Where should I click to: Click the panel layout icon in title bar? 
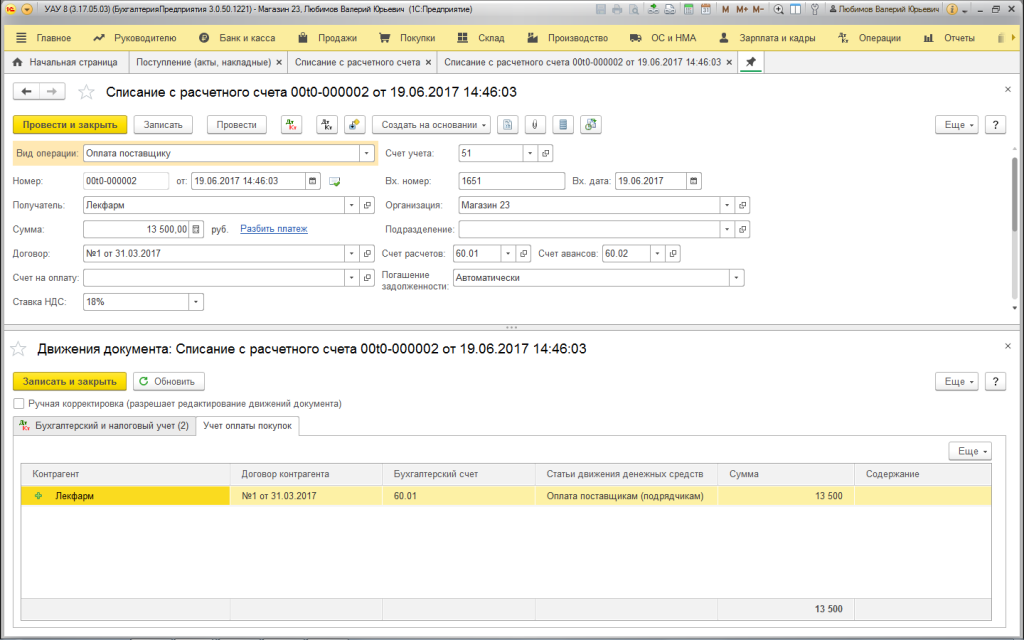[795, 10]
